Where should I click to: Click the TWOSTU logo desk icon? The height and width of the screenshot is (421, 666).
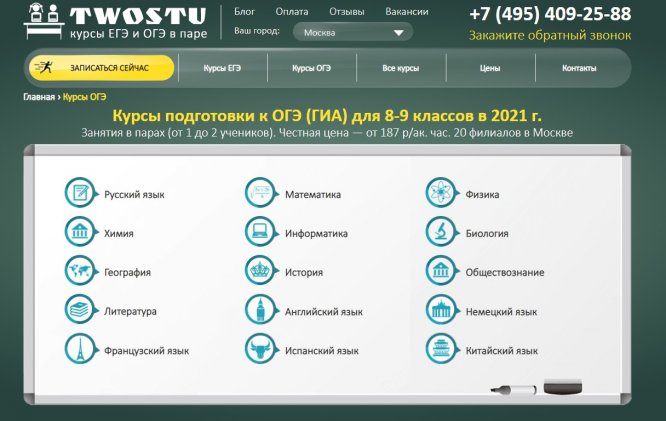pos(44,21)
